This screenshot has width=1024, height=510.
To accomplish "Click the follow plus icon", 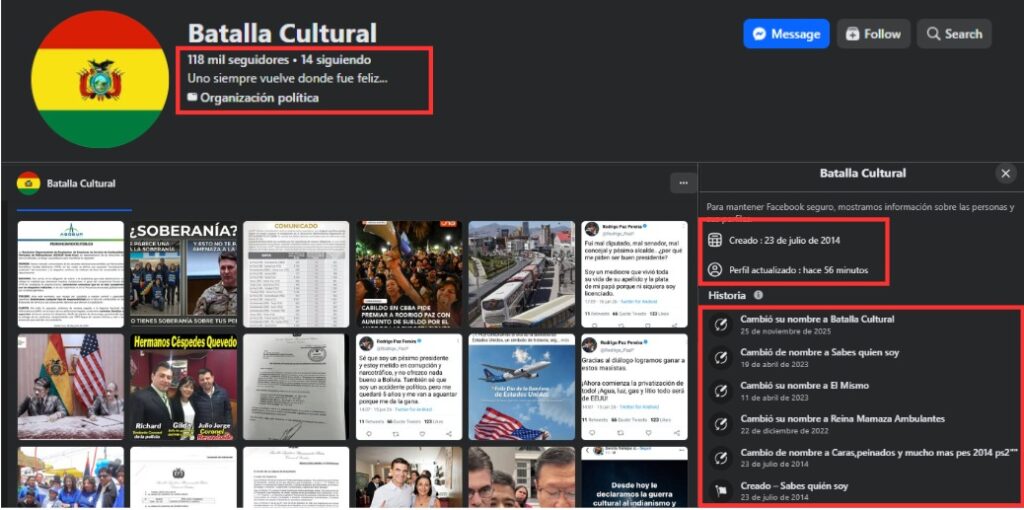I will coord(852,34).
